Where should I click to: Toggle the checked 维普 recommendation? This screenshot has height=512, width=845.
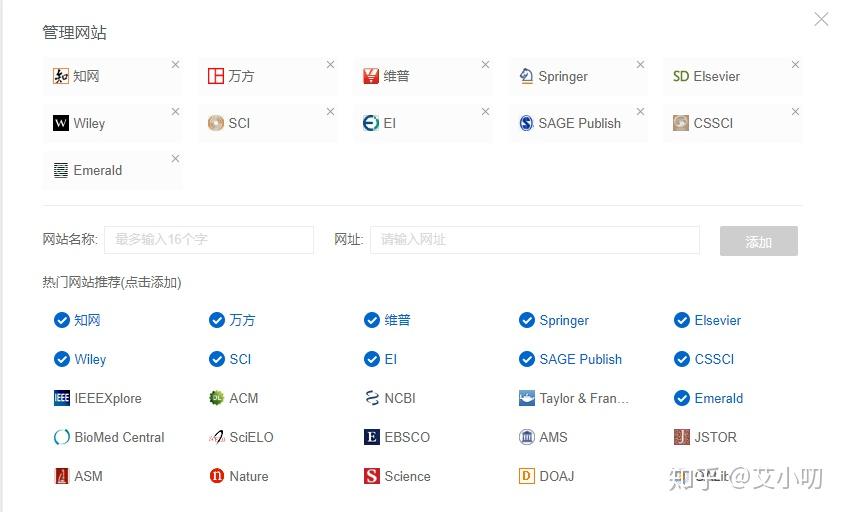click(387, 320)
